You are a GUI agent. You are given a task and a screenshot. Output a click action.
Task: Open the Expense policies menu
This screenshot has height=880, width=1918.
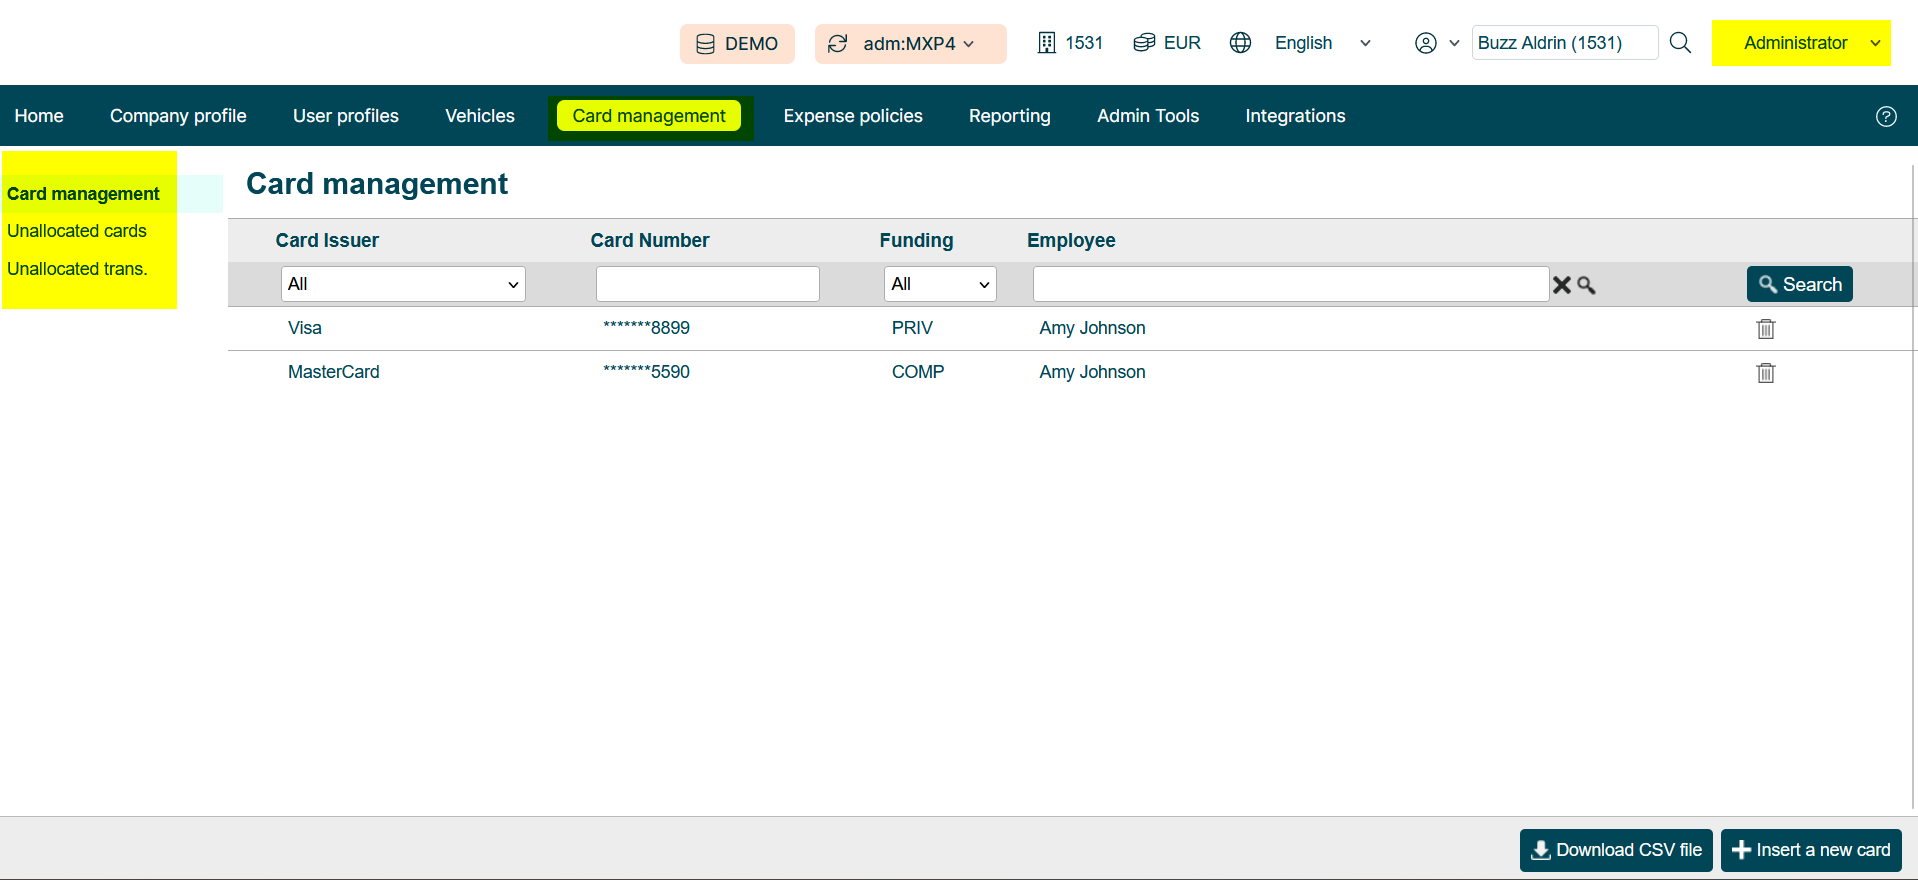852,116
